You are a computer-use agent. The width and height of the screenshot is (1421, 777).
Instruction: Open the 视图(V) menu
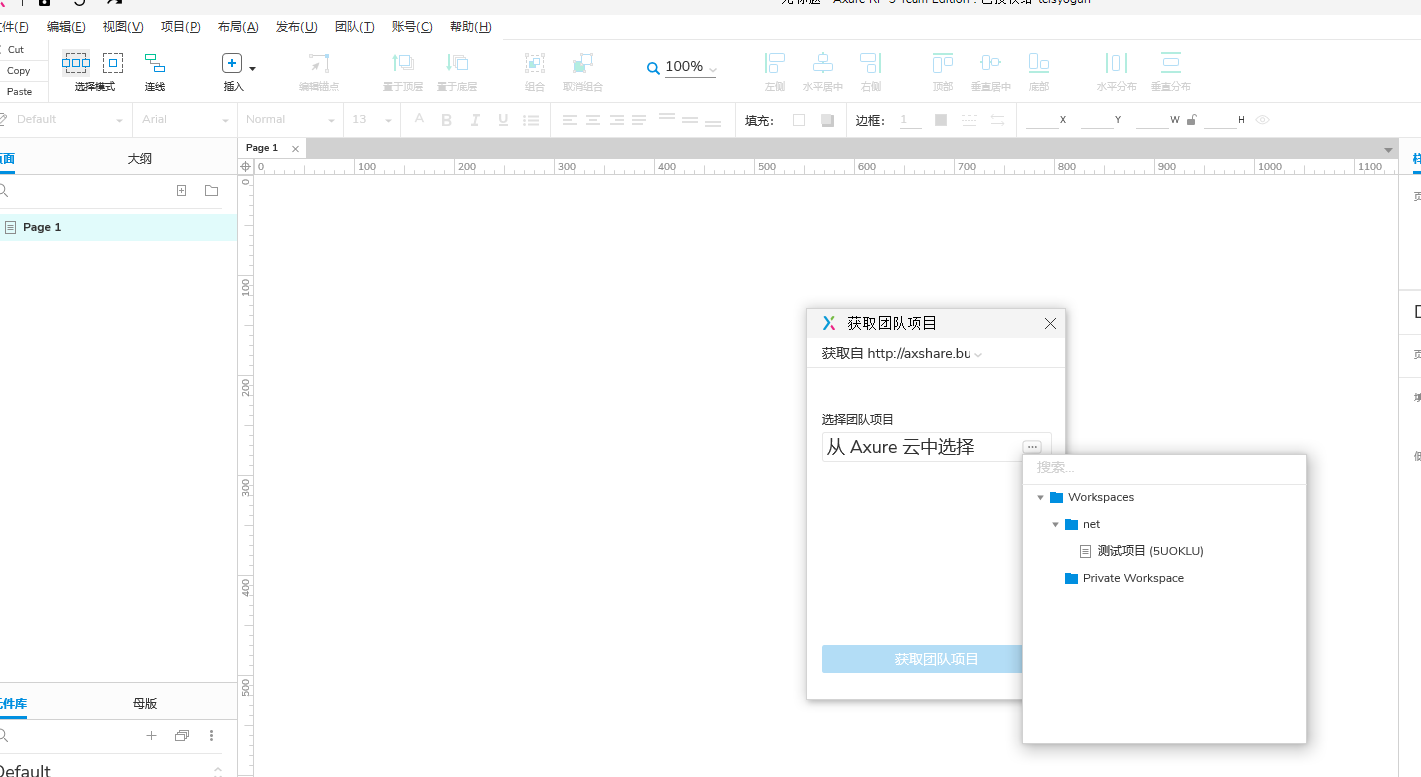(123, 27)
